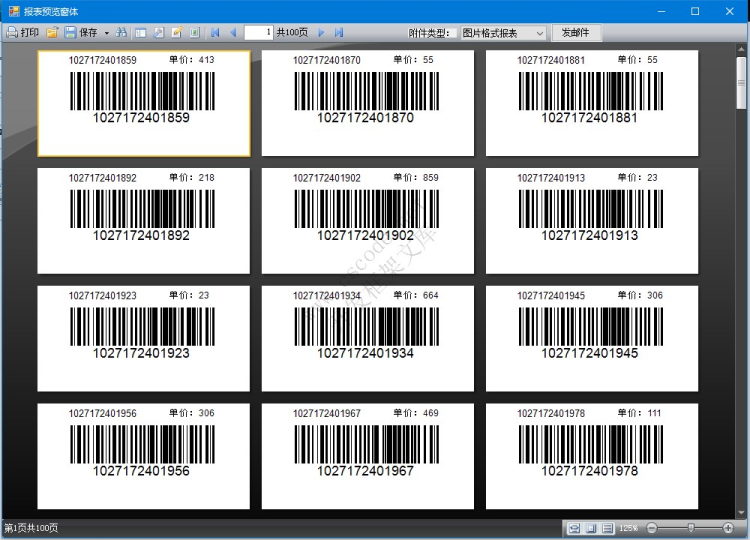Toggle fit-to-width view in status bar
Viewport: 750px width, 540px height.
coord(575,528)
